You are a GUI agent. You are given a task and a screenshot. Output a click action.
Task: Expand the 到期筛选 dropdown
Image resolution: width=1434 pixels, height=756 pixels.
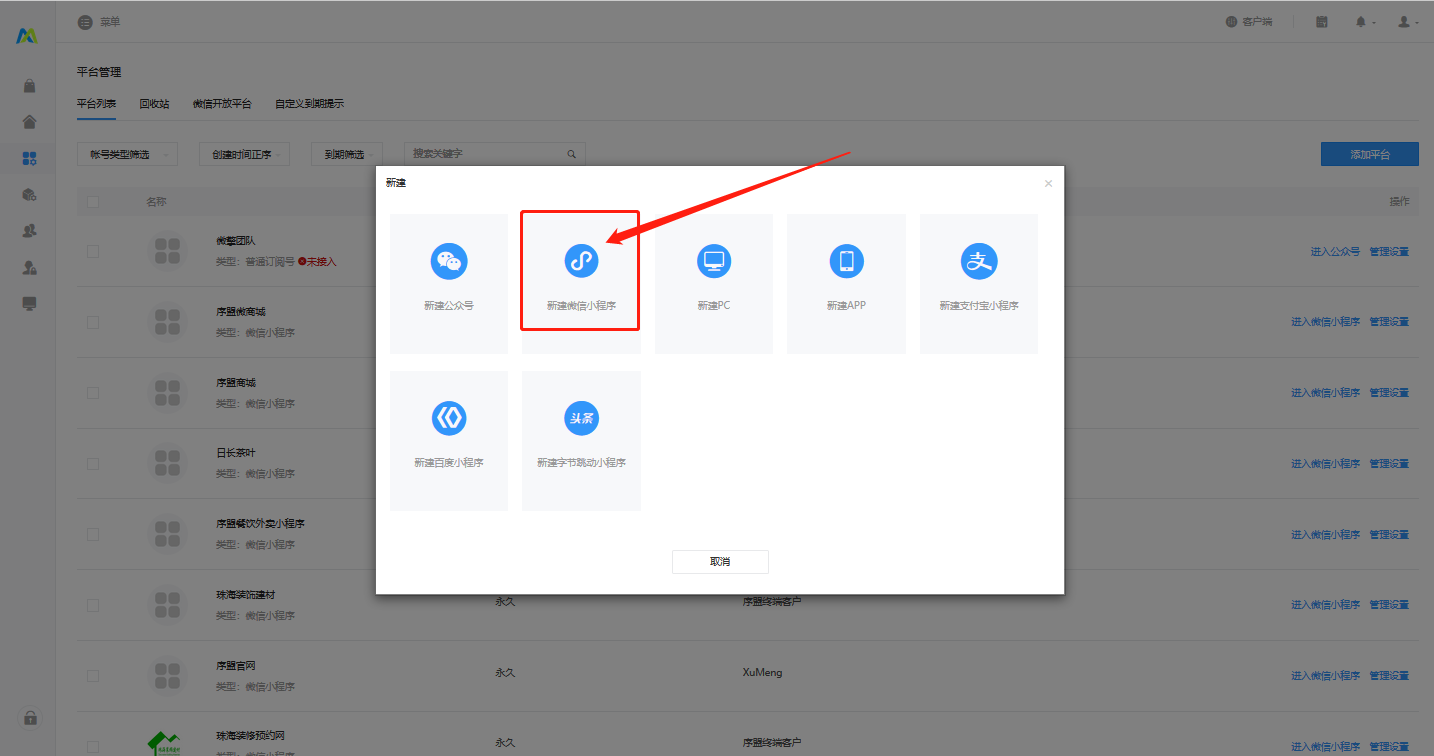pos(346,154)
